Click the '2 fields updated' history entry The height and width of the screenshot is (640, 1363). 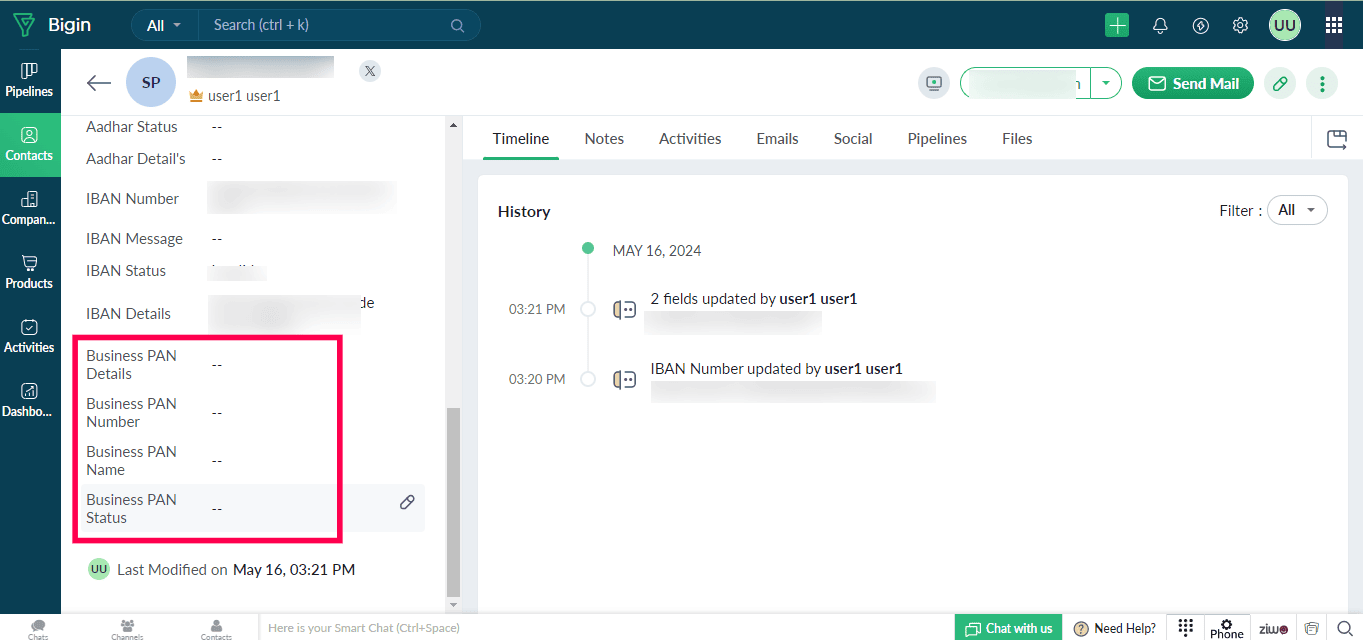pyautogui.click(x=753, y=298)
